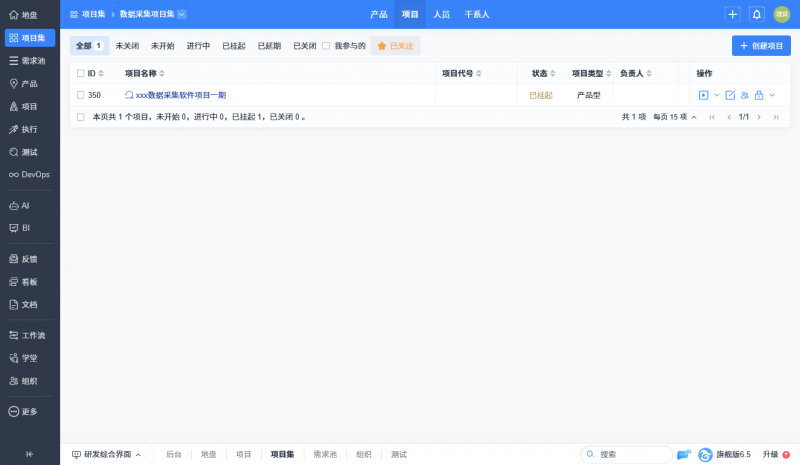Open 需求池 in the sidebar
Screen dimensions: 800x465
30,61
